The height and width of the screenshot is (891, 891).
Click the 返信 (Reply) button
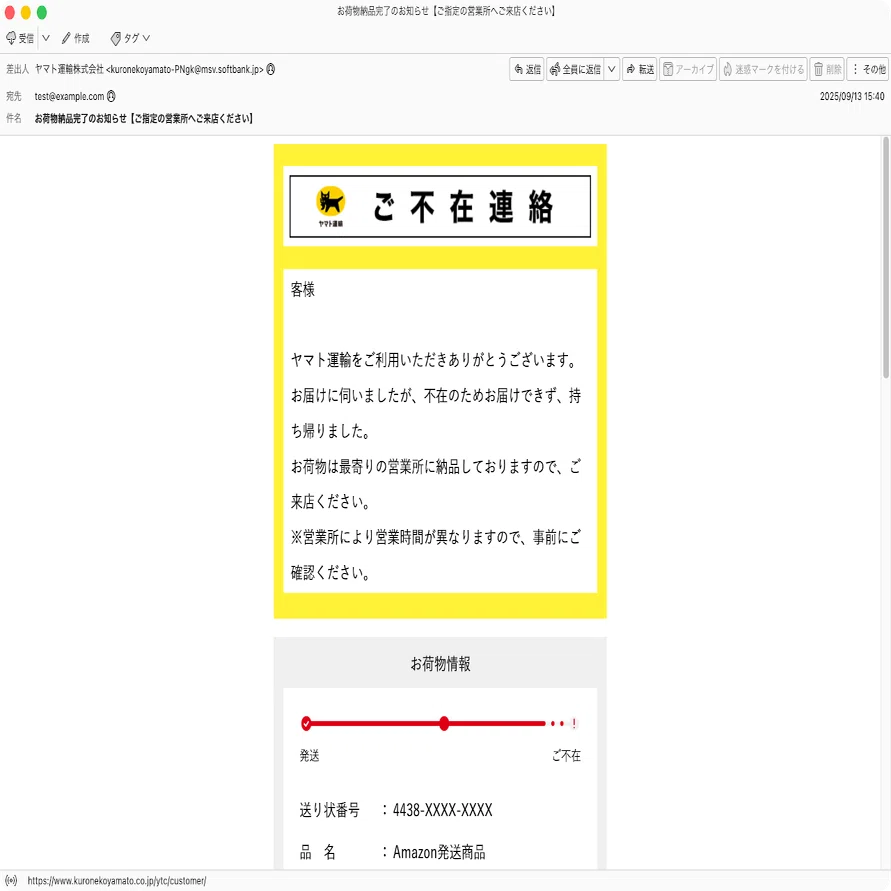527,69
